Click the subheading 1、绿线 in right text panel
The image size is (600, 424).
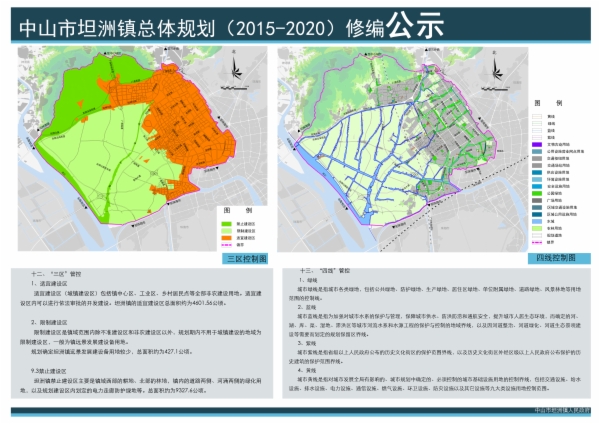coord(307,280)
